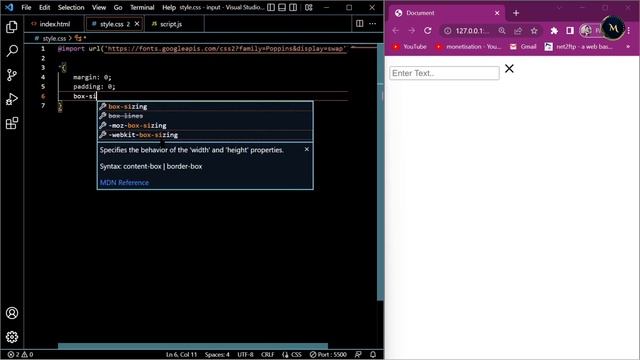This screenshot has width=640, height=360.
Task: Toggle primary sidebar layout icon
Action: tap(271, 7)
